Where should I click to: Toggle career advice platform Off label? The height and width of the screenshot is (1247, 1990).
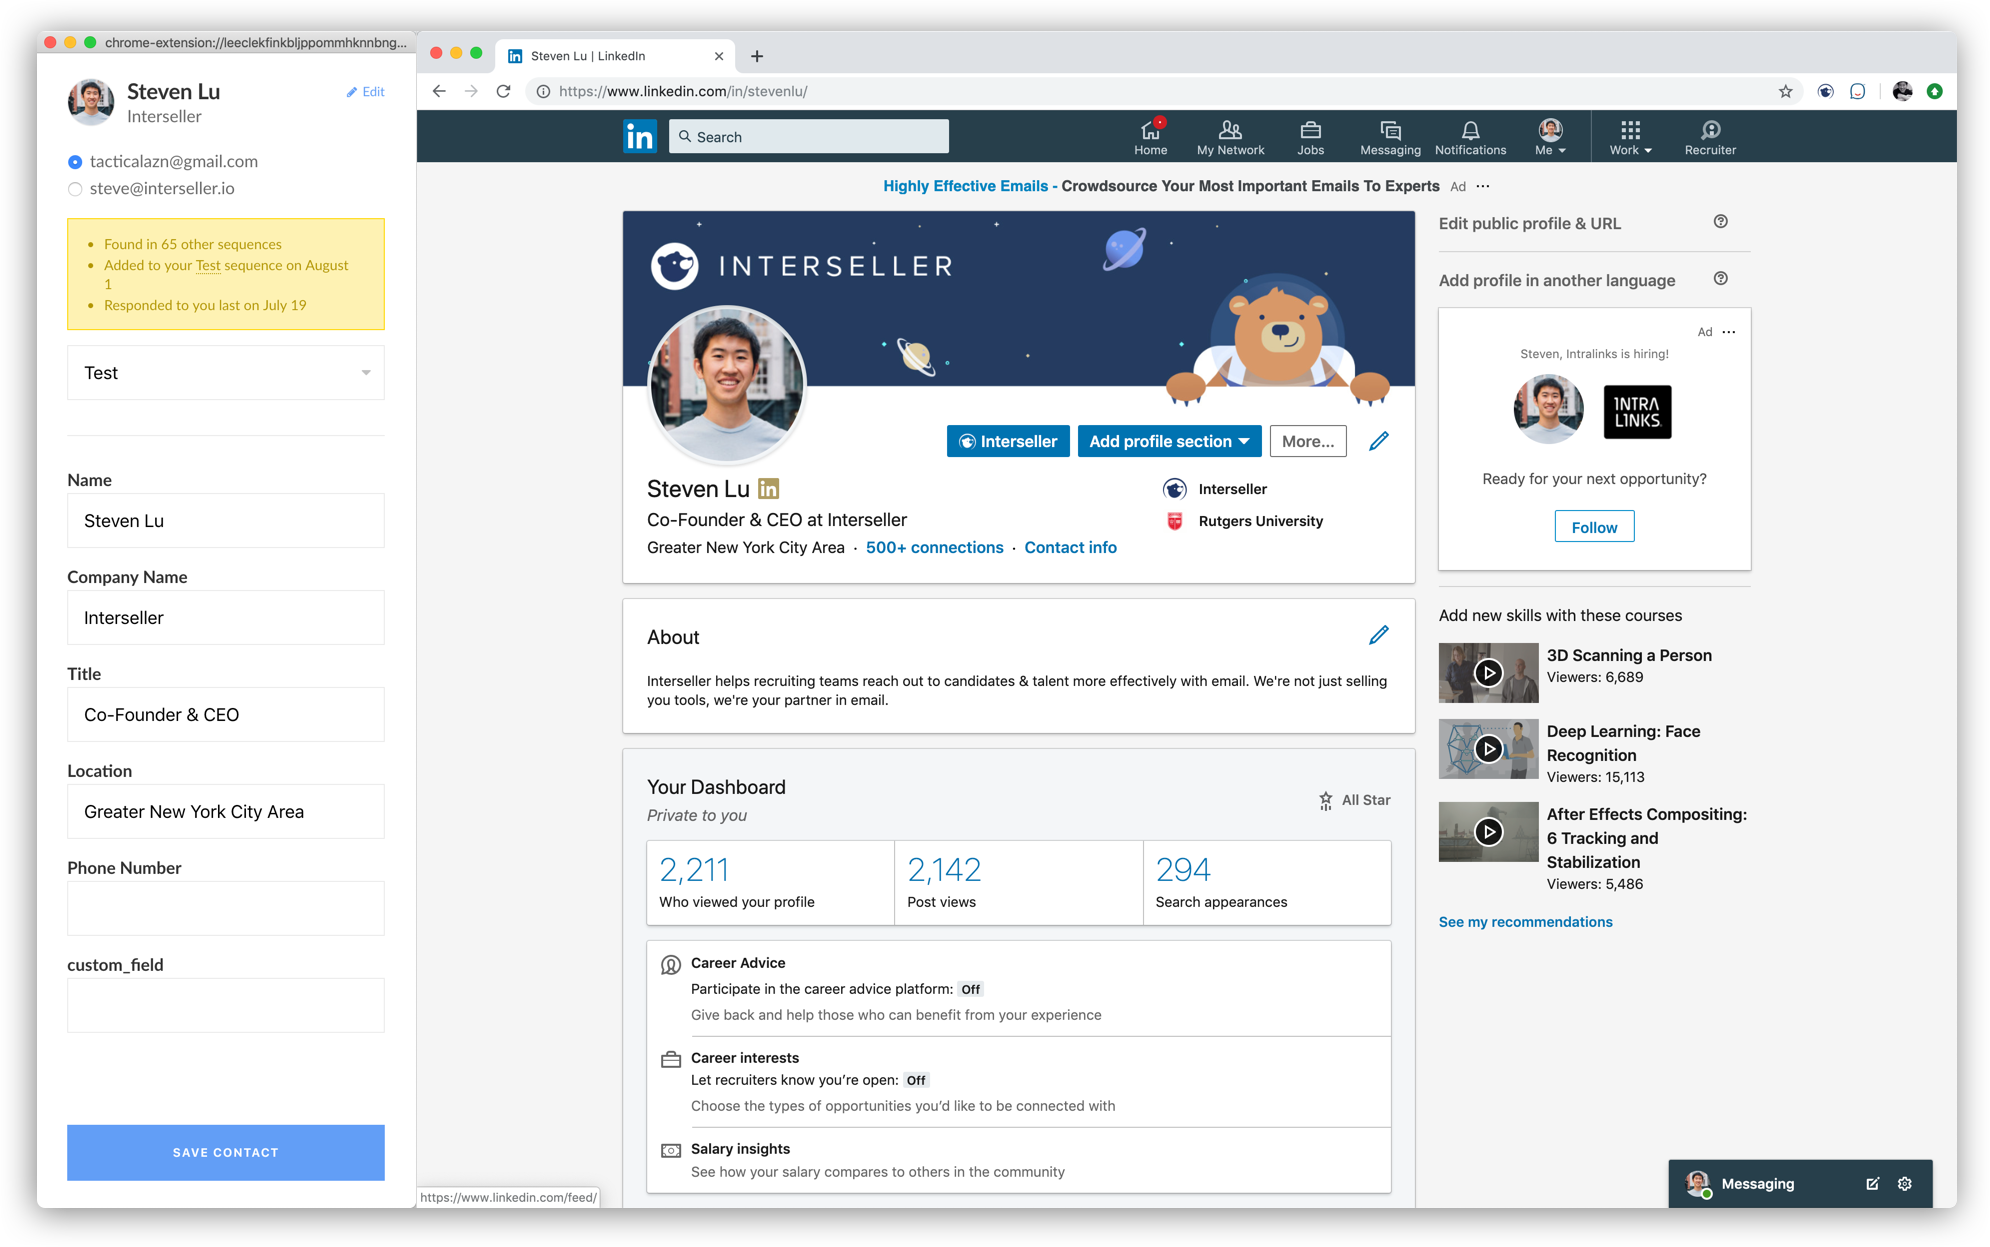970,989
